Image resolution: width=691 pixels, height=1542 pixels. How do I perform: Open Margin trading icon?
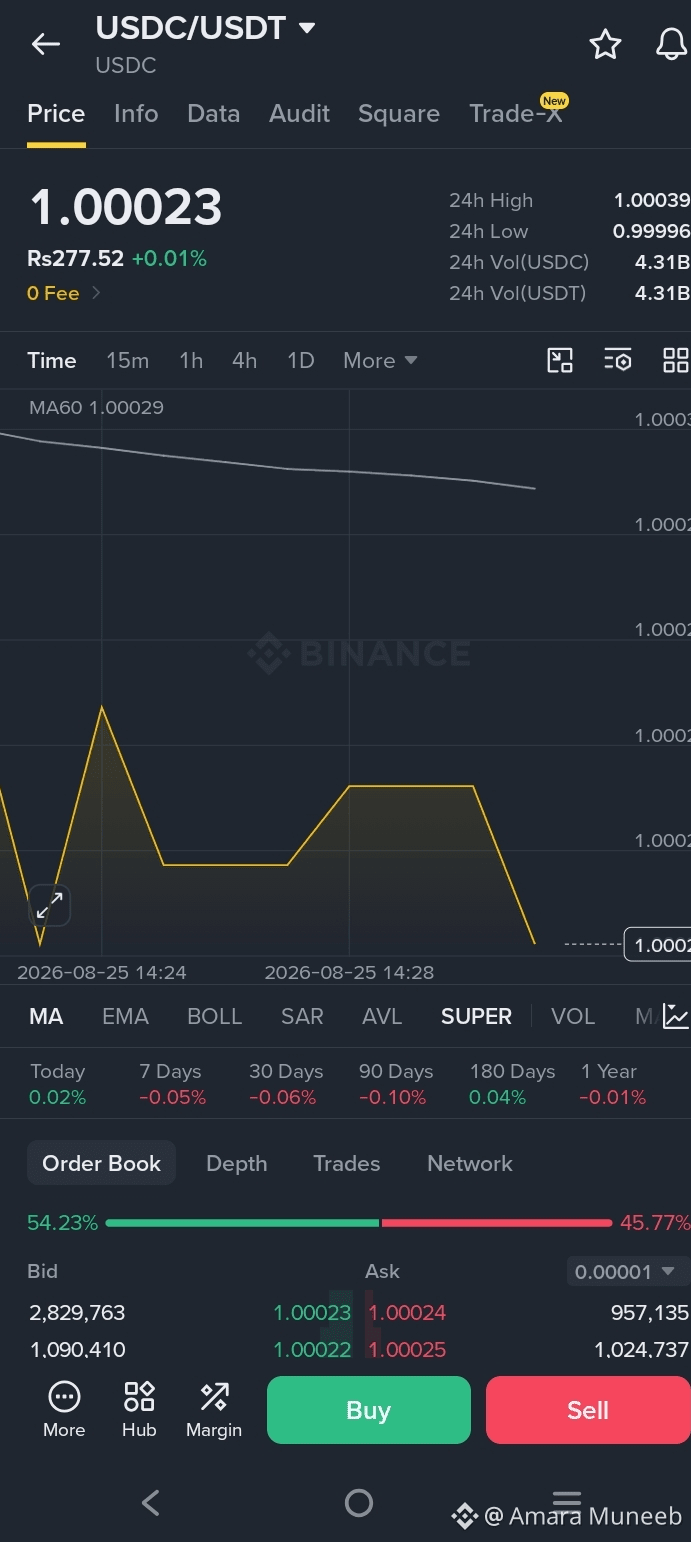coord(214,1409)
